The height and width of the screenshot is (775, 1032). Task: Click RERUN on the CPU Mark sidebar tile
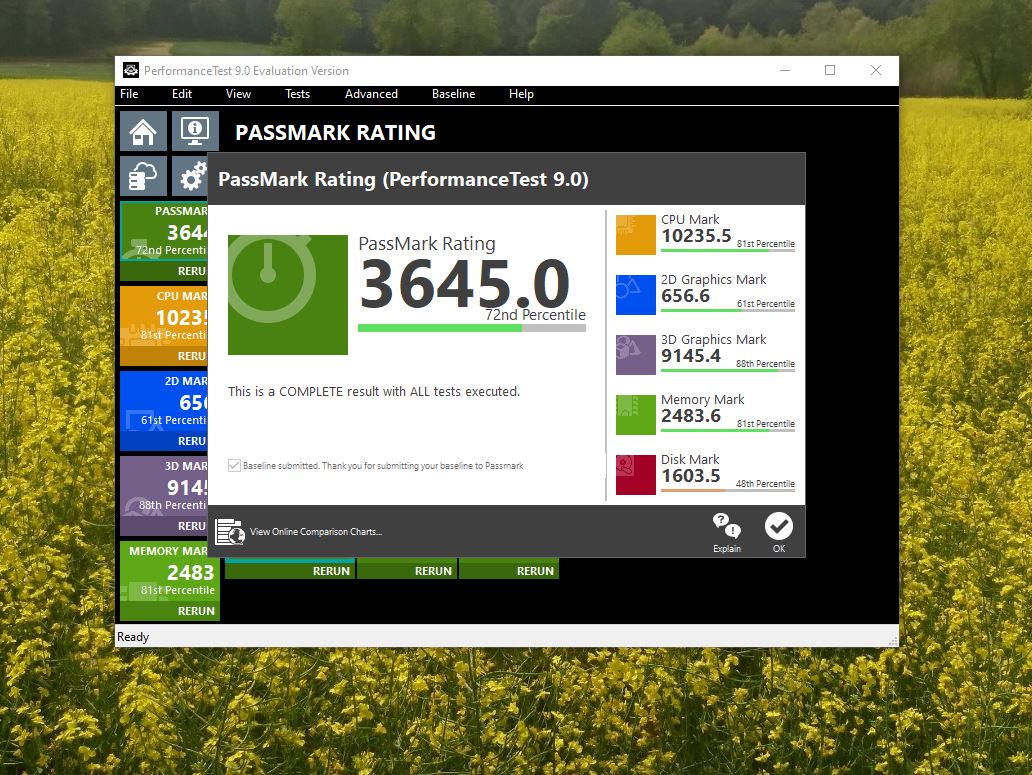tap(165, 356)
